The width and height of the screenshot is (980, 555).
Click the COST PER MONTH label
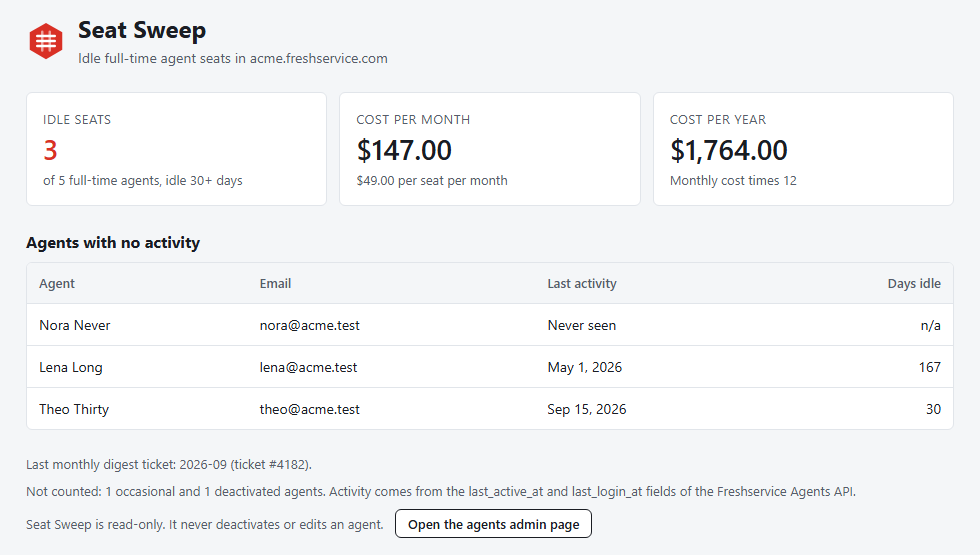pos(413,119)
